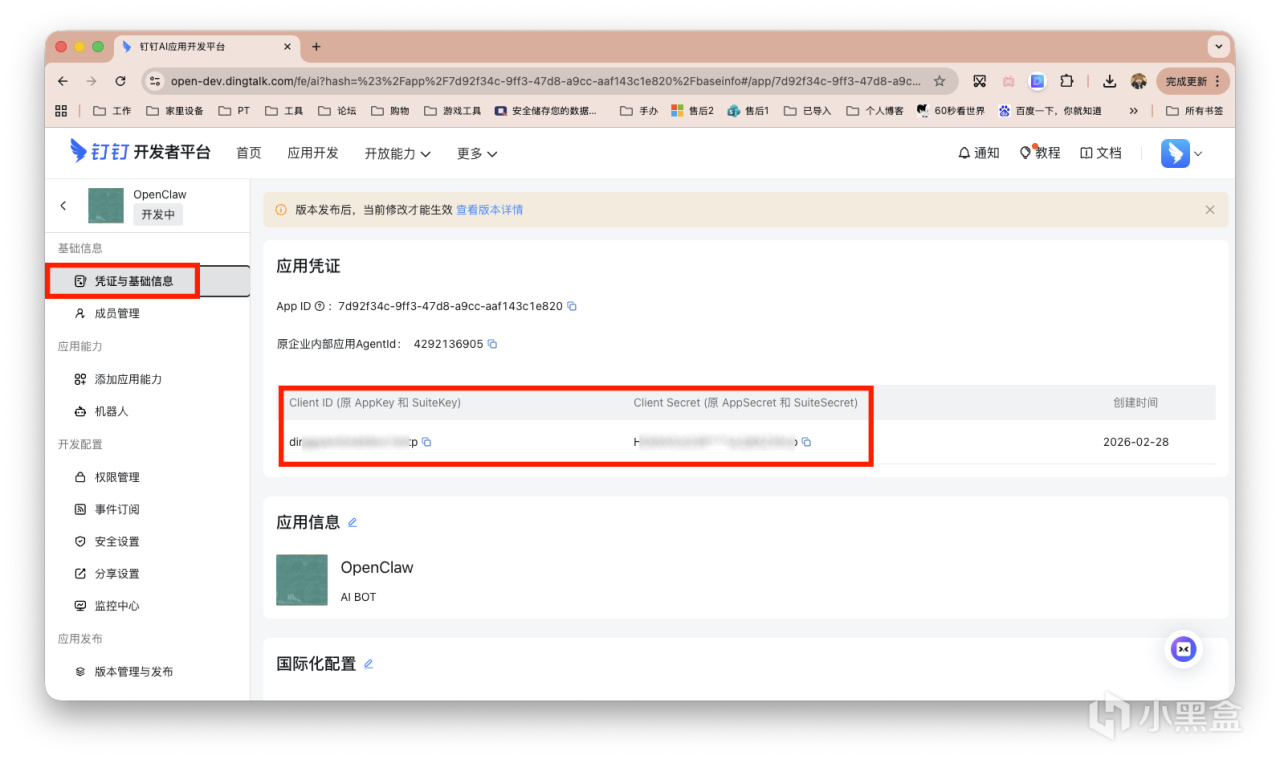Open a new browser tab

[x=316, y=47]
